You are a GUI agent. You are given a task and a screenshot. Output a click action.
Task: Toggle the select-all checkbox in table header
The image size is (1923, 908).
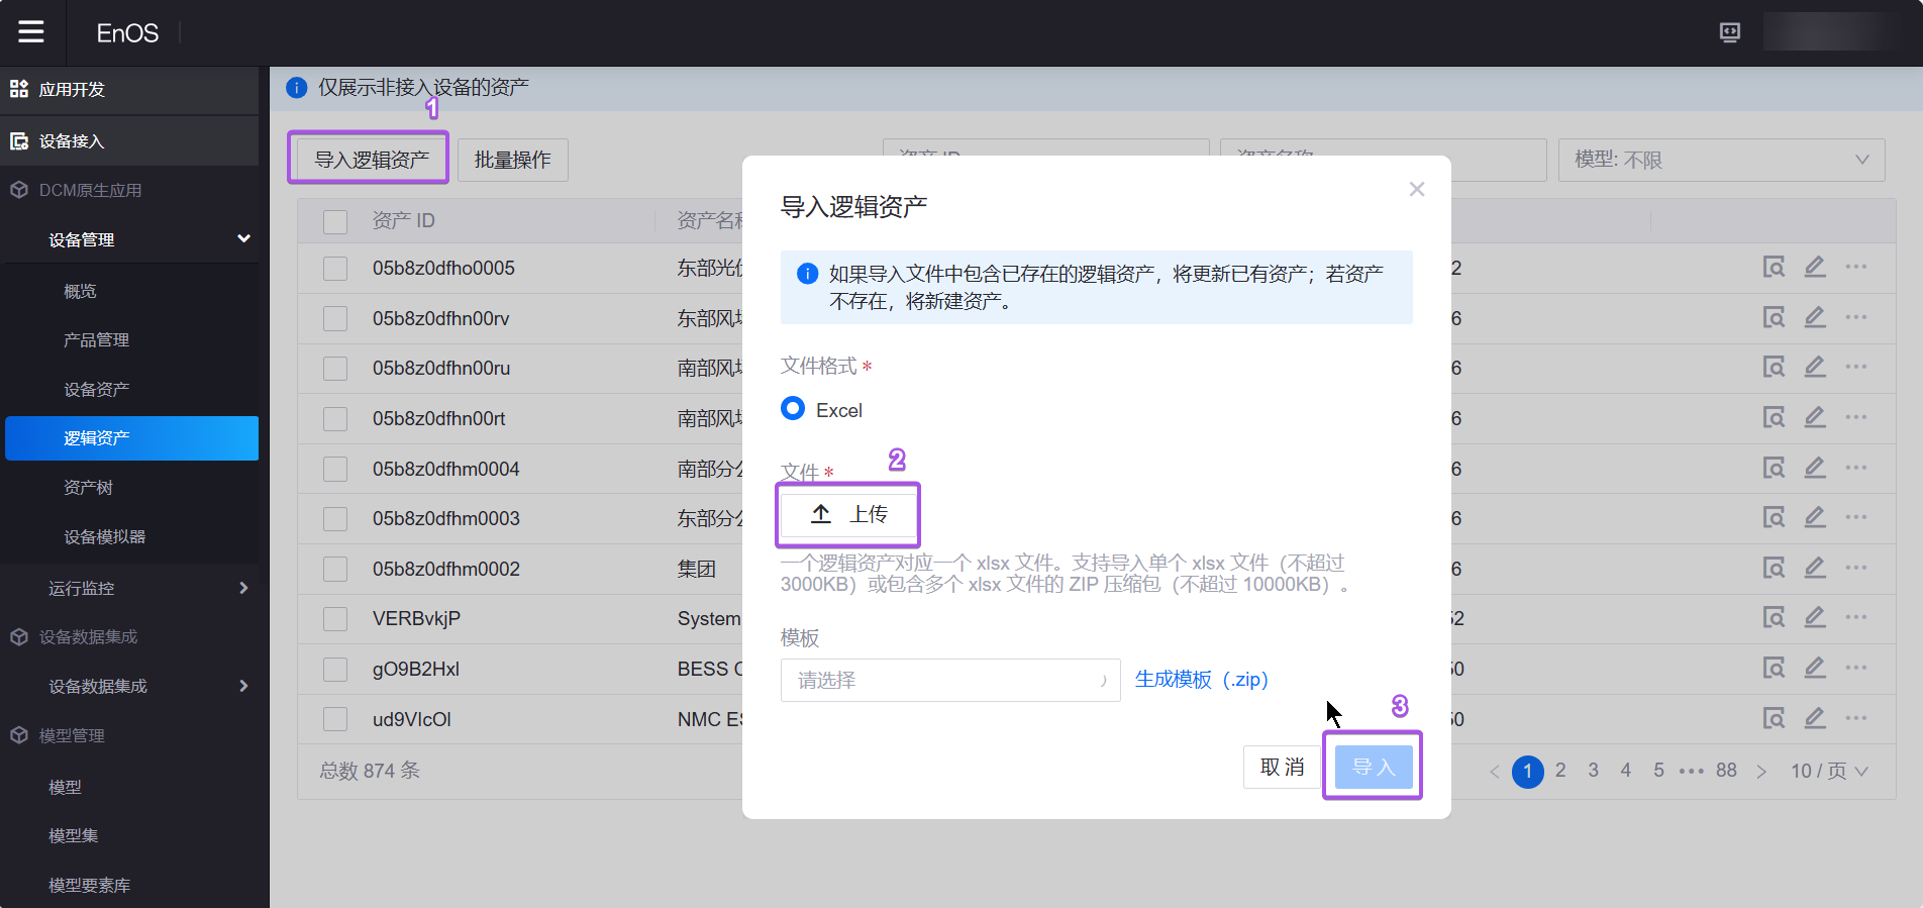click(335, 221)
